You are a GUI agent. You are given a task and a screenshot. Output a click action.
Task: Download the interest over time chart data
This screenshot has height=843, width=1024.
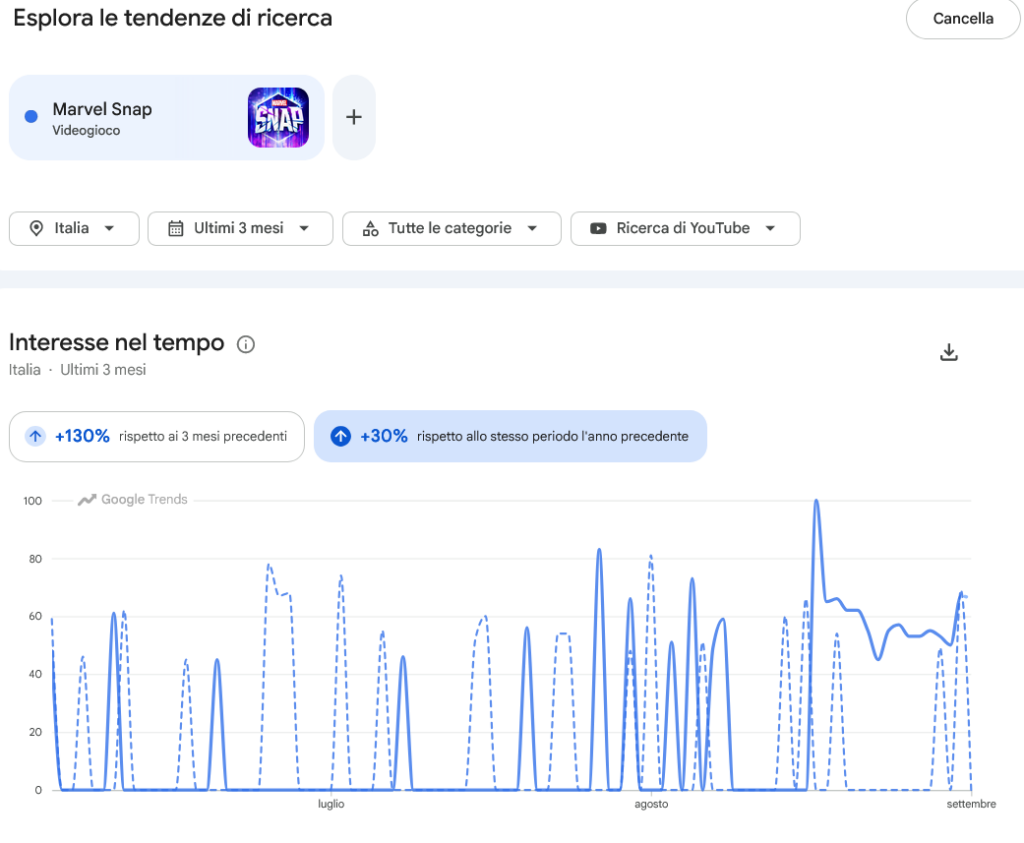coord(949,353)
